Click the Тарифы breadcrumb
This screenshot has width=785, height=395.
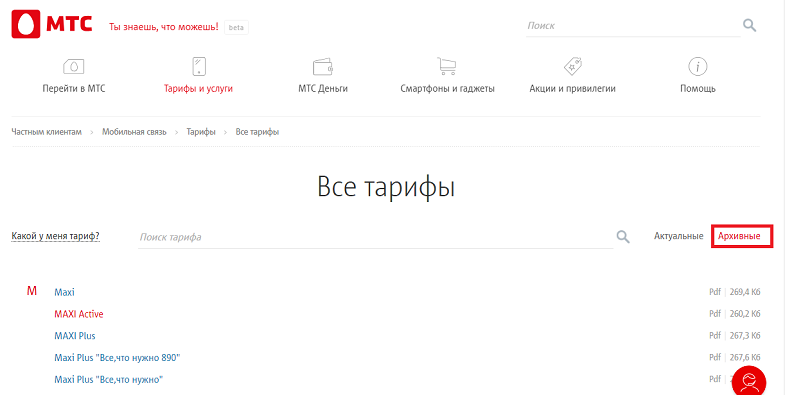pyautogui.click(x=201, y=132)
